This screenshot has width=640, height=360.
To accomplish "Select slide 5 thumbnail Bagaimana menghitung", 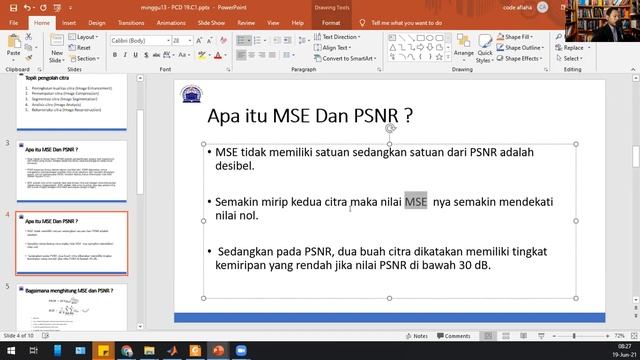I will click(72, 307).
